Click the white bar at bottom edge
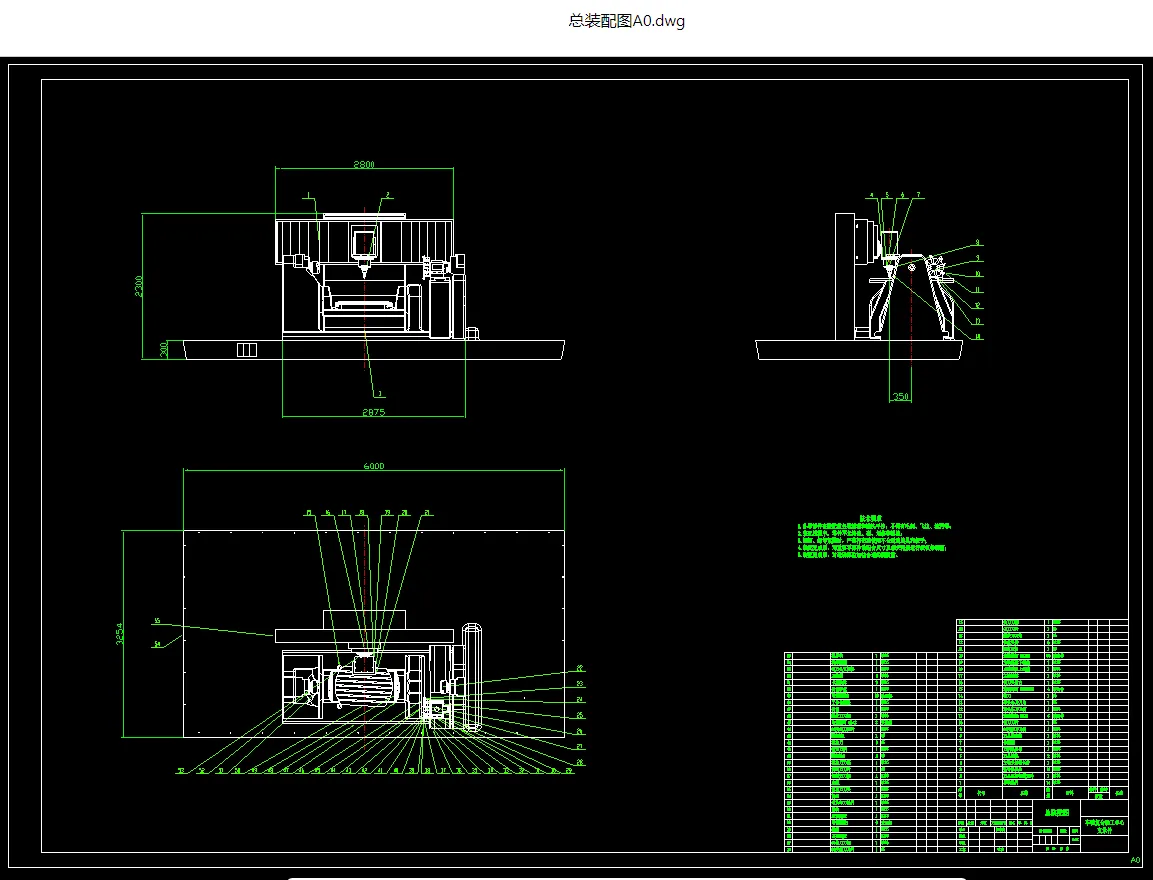Screen dimensions: 1153x880 (627, 879)
